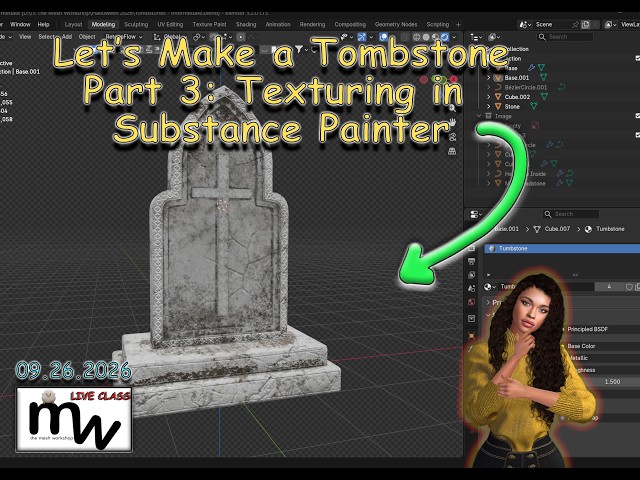Click the mesh data icon beside Cube.002
This screenshot has height=480, width=640.
pyautogui.click(x=544, y=97)
